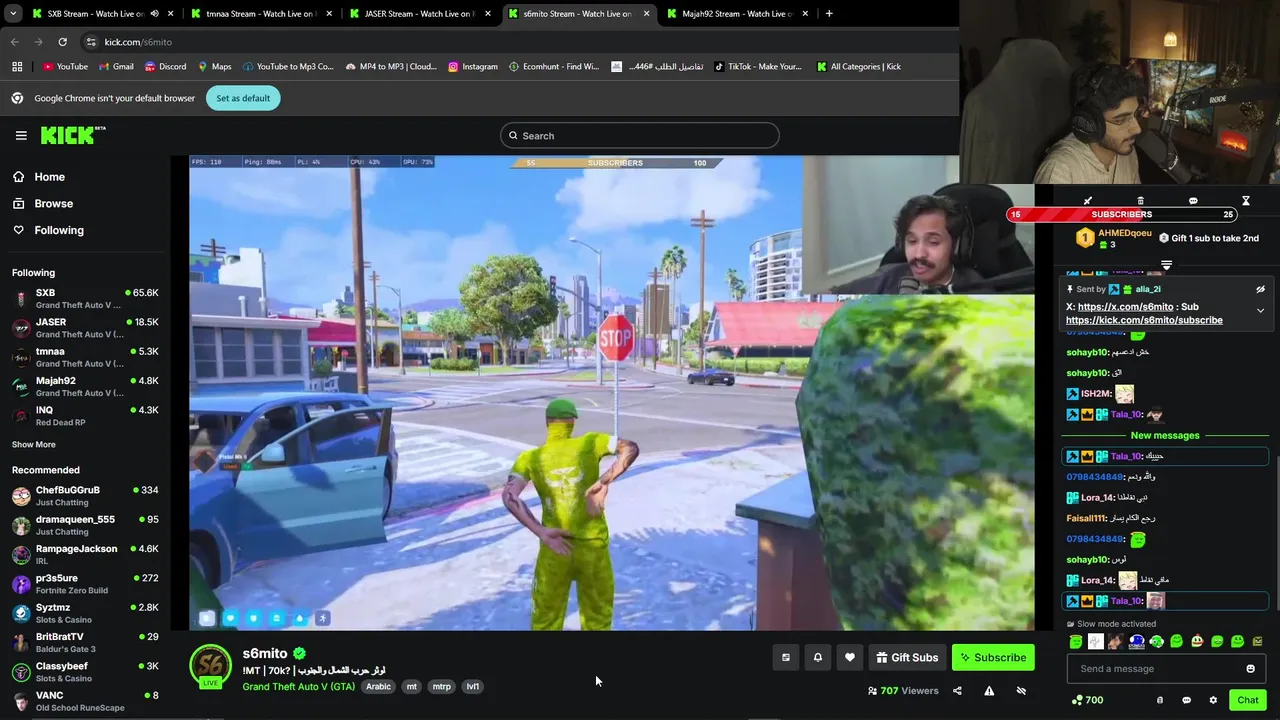The image size is (1280, 720).
Task: Open Chrome apps grid shortcut
Action: click(17, 67)
